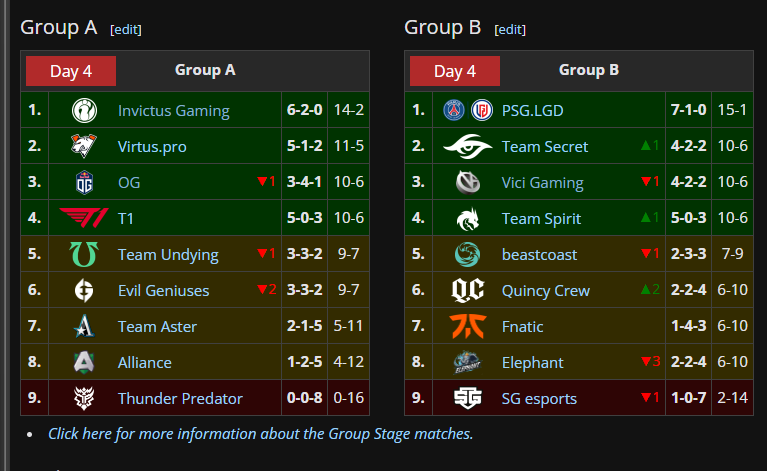Select the Day 4 tab in Group A
767x471 pixels.
click(71, 71)
